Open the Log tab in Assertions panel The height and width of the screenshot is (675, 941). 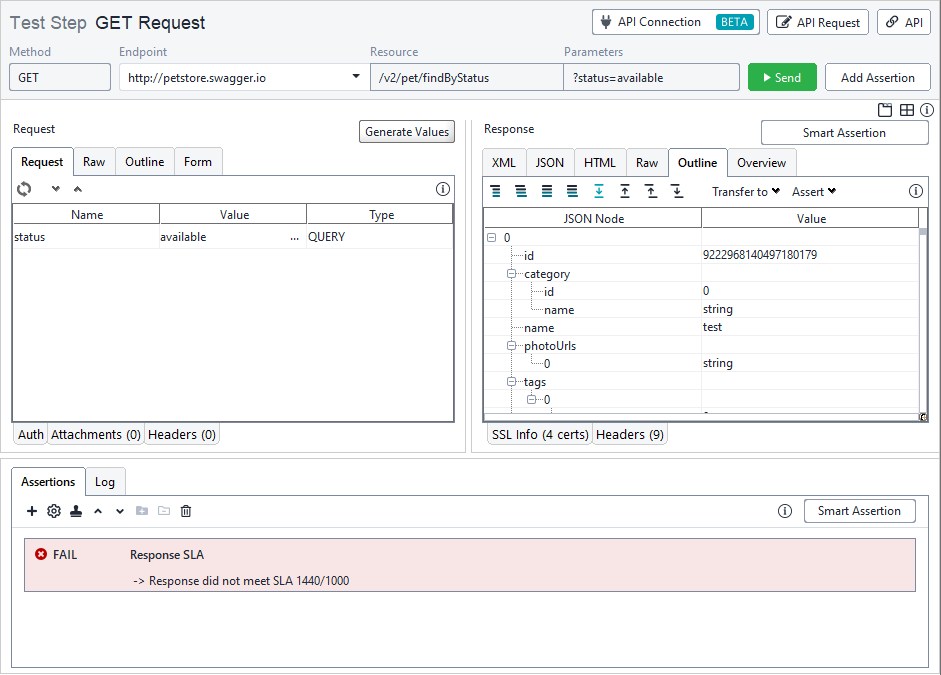tap(105, 481)
